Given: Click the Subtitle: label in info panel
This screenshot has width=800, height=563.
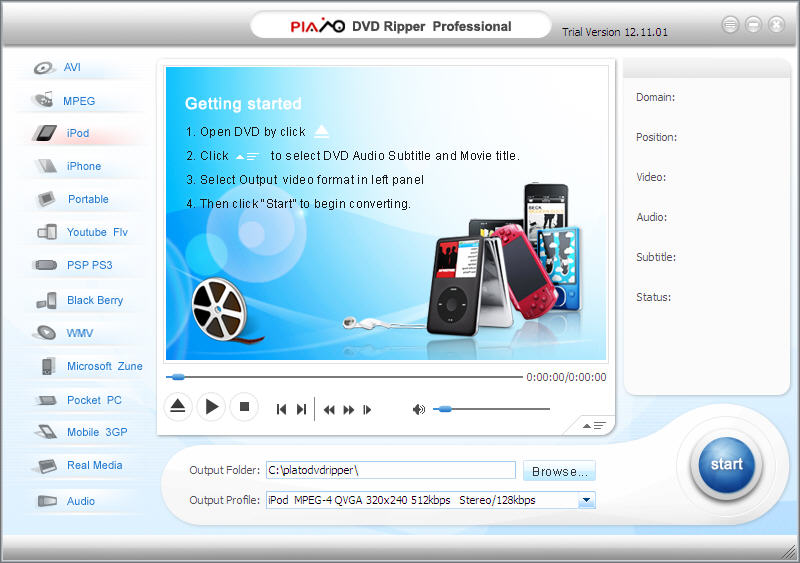Looking at the screenshot, I should [656, 257].
